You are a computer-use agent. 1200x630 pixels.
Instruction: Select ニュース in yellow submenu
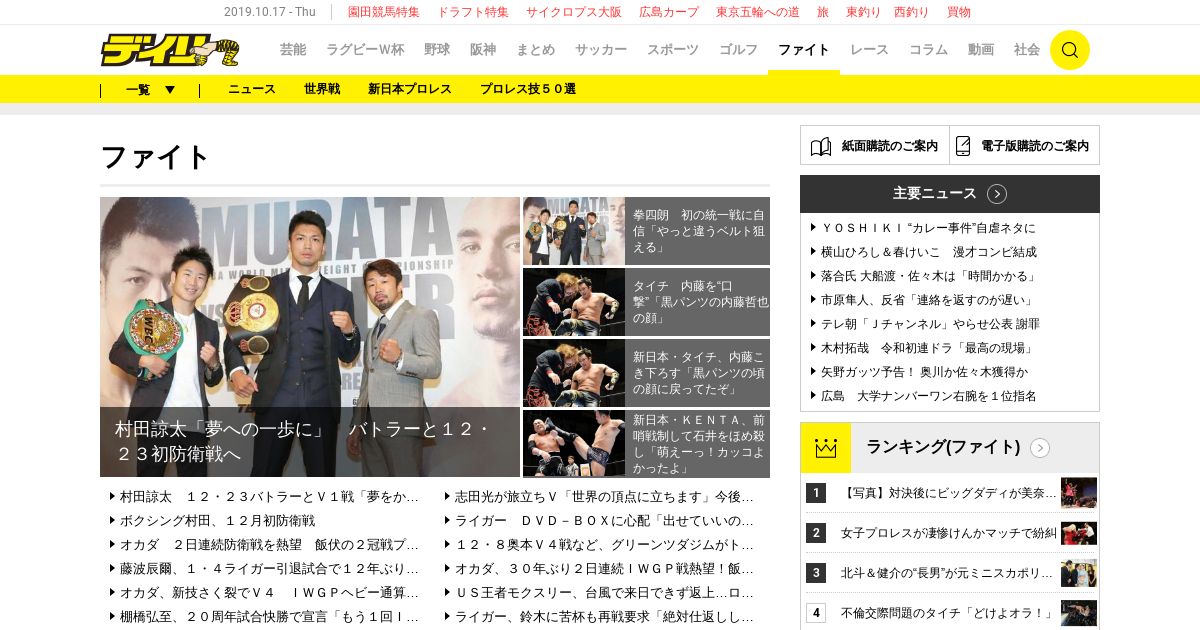252,89
